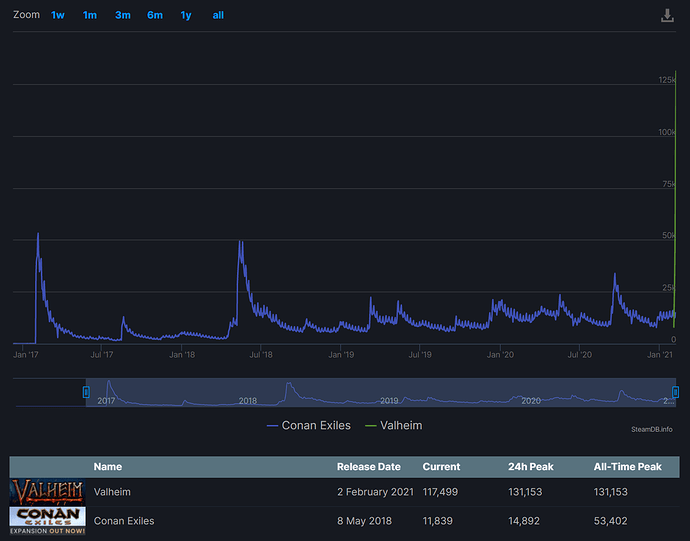
Task: Click the Jan '20 axis label
Action: [x=500, y=355]
